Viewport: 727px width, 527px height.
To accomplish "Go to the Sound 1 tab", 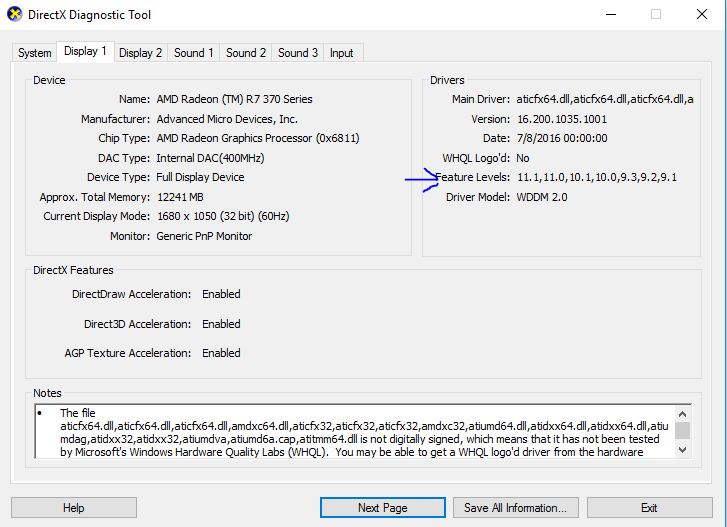I will 193,53.
